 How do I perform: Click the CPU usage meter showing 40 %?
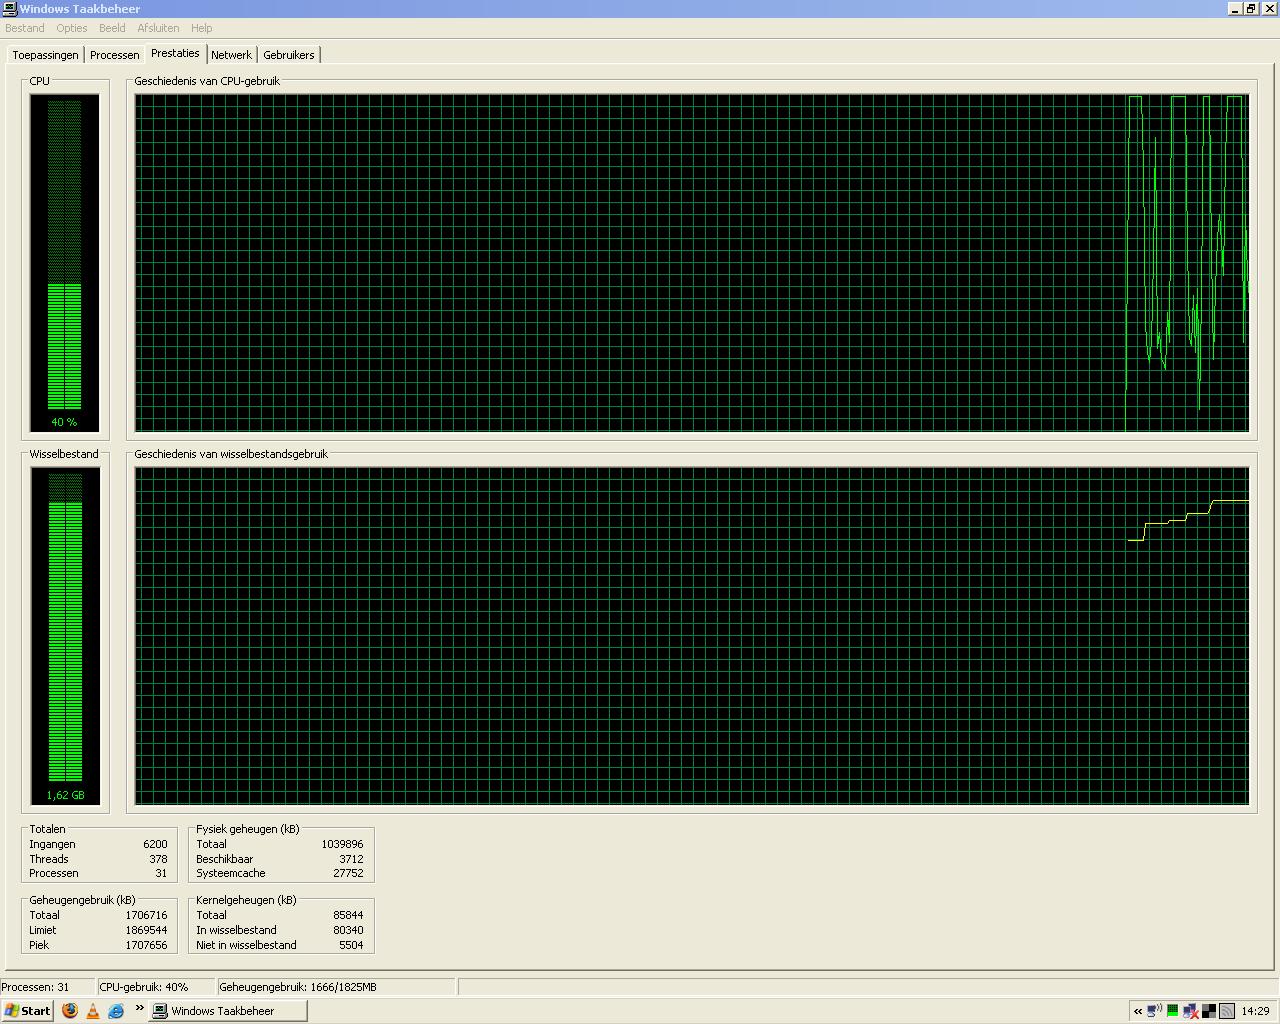[x=65, y=263]
